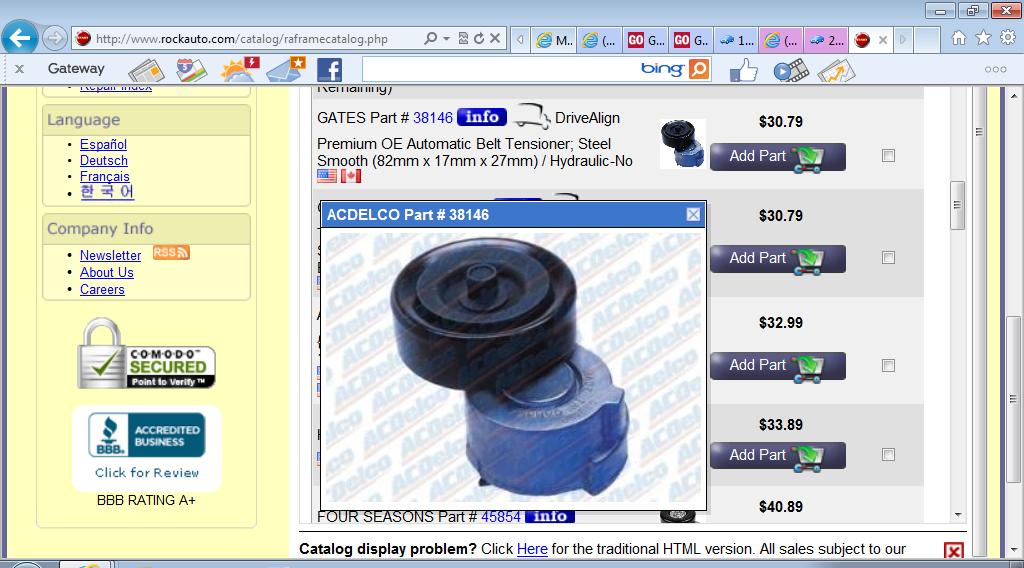Click the orange RSS feed icon
Image resolution: width=1024 pixels, height=568 pixels.
tap(171, 253)
